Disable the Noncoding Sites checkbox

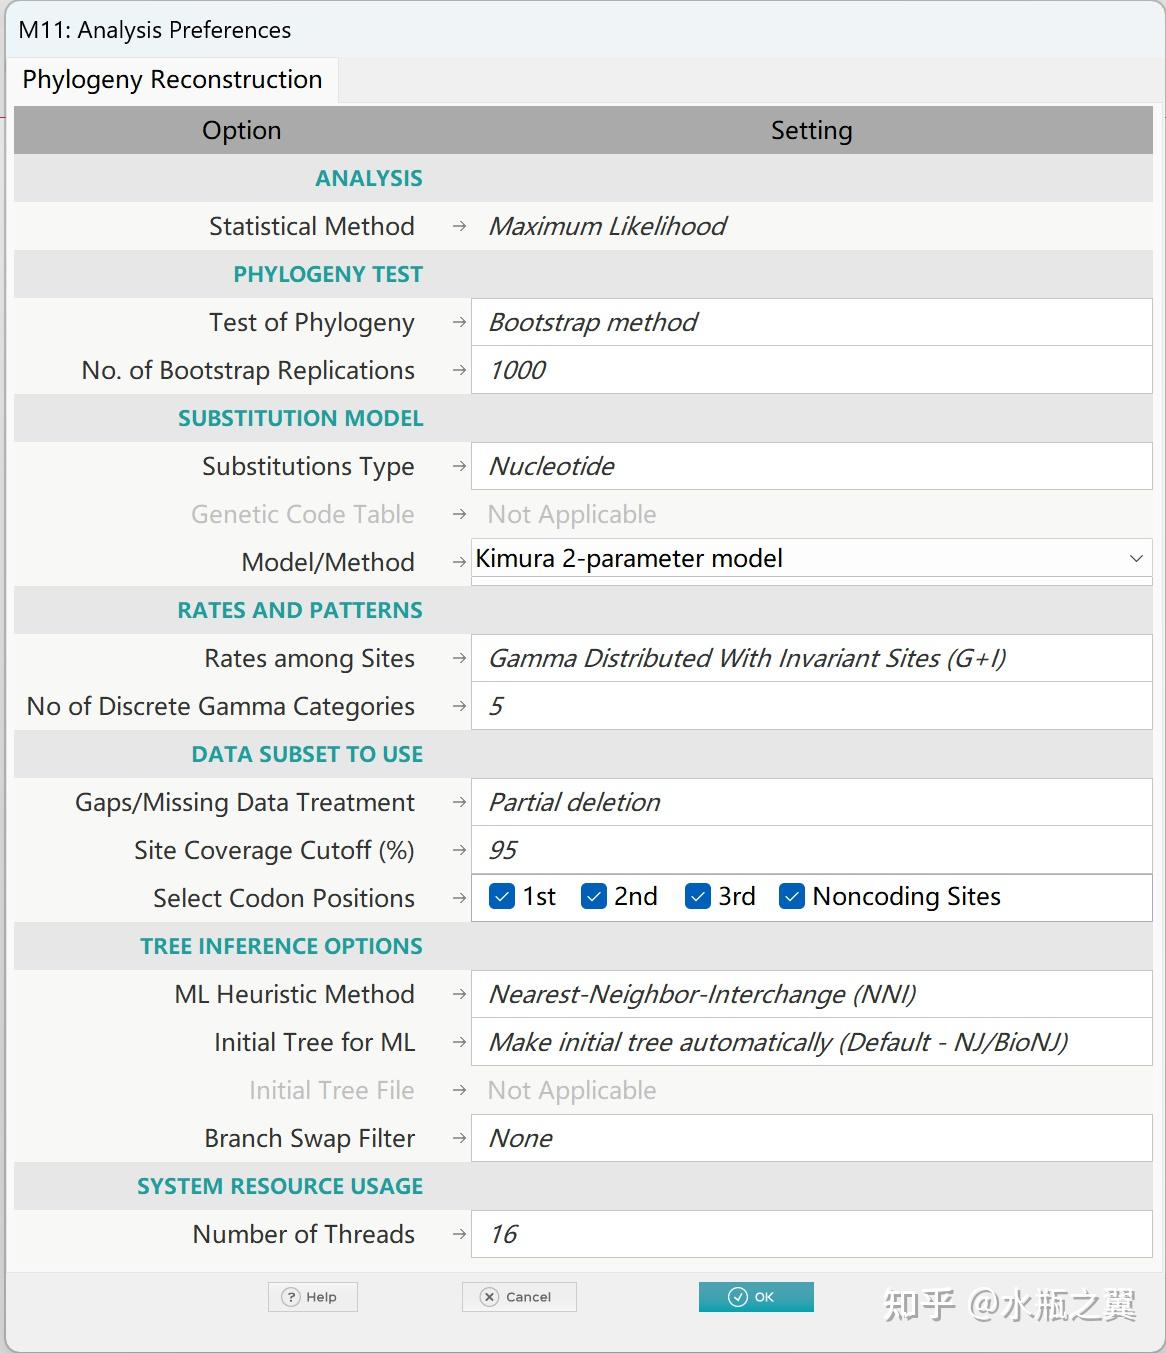coord(792,896)
